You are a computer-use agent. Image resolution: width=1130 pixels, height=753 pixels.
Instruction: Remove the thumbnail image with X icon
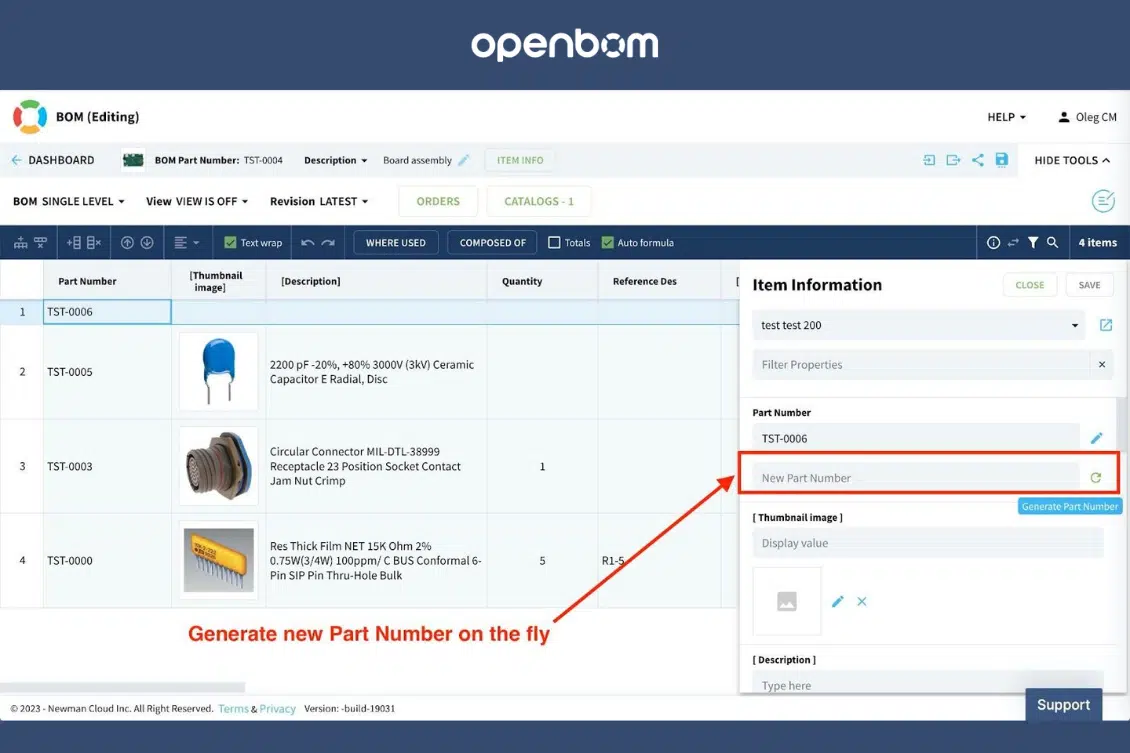tap(862, 601)
